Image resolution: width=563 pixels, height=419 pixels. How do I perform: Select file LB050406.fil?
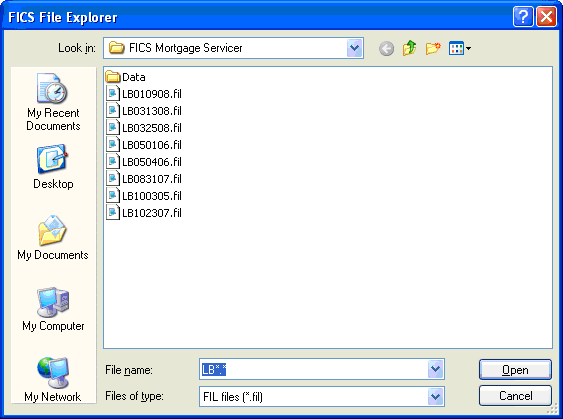[144, 162]
